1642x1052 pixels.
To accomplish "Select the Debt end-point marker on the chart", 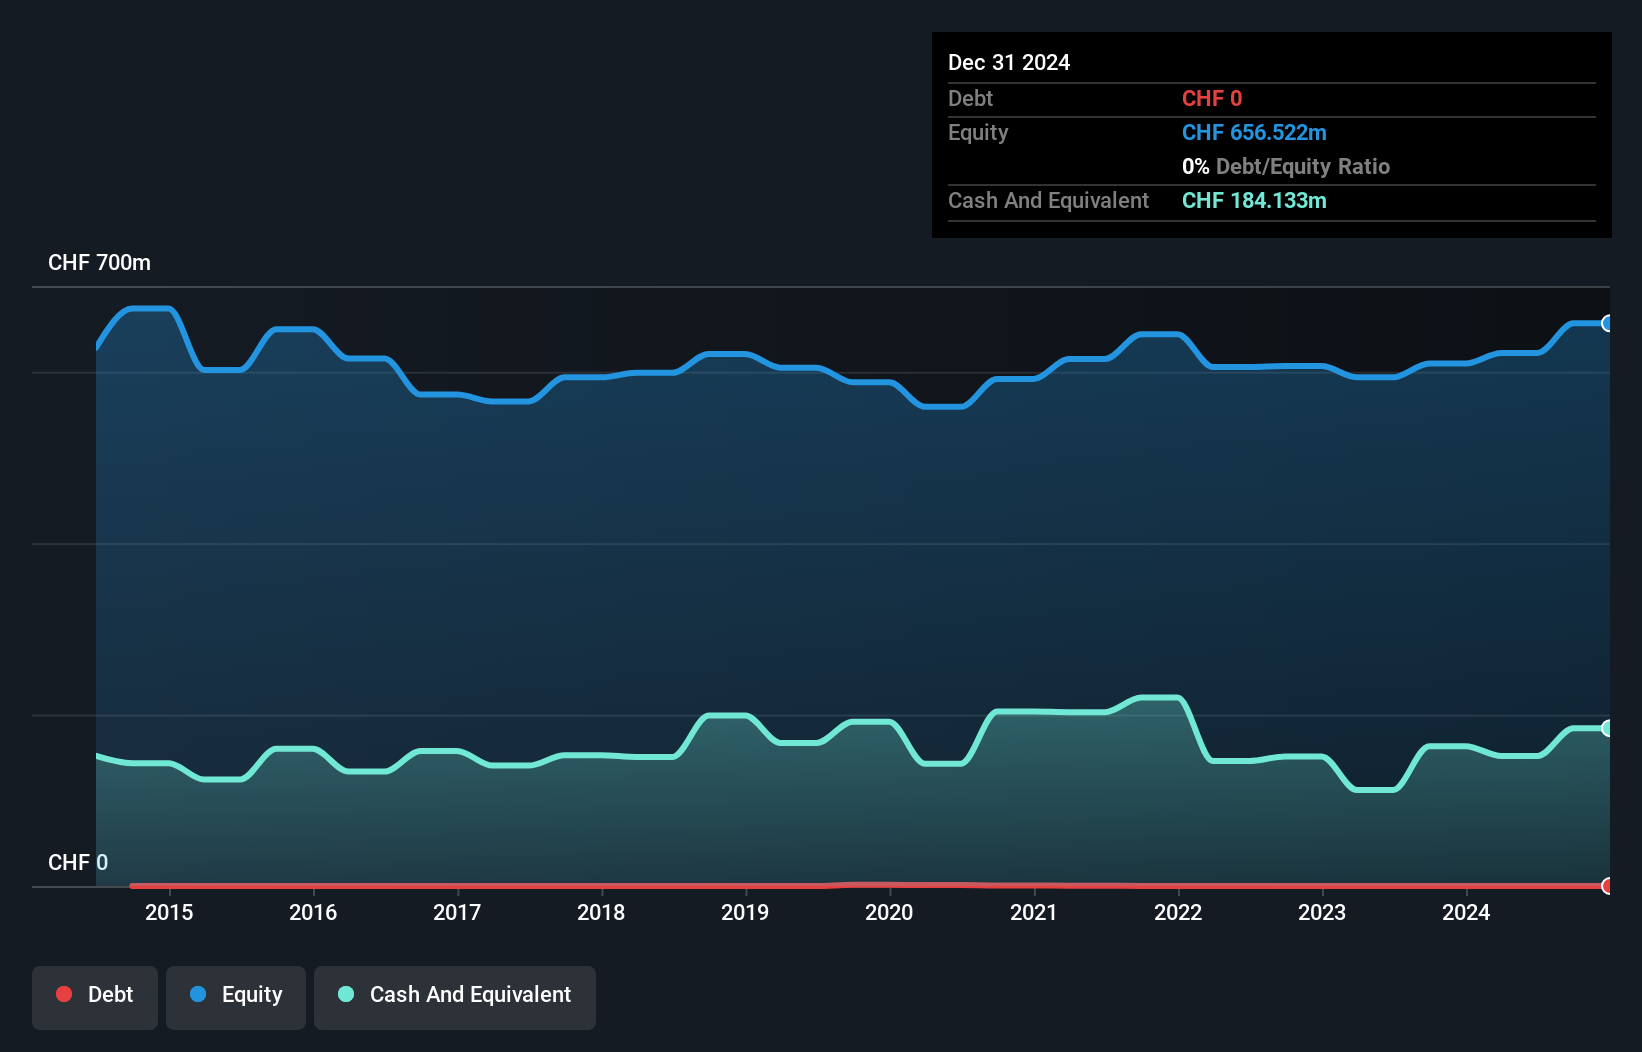I will tap(1607, 886).
